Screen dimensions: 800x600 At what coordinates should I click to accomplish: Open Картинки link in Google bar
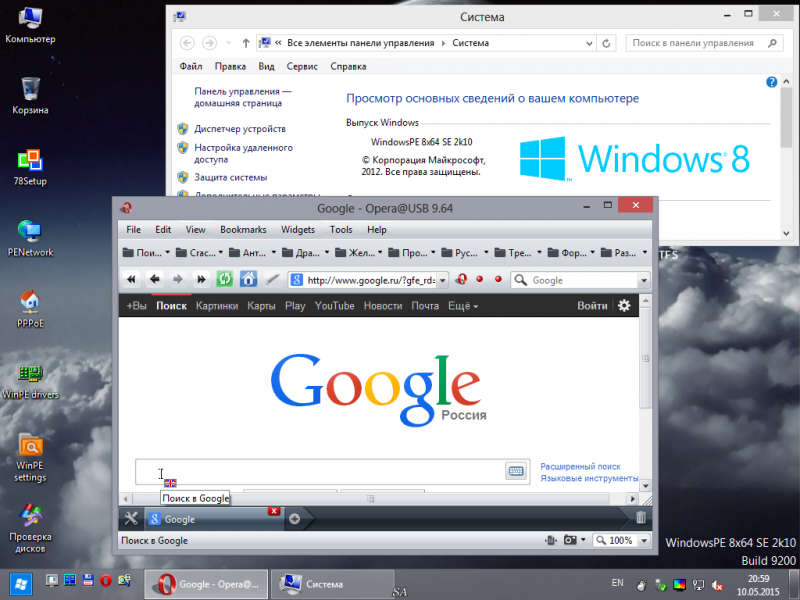pos(217,306)
